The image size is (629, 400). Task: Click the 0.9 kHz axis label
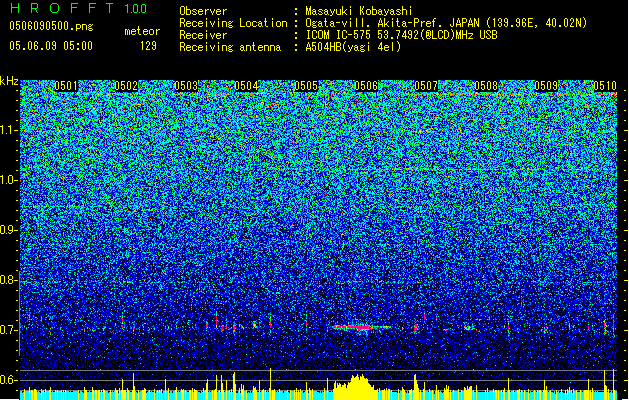tap(9, 230)
